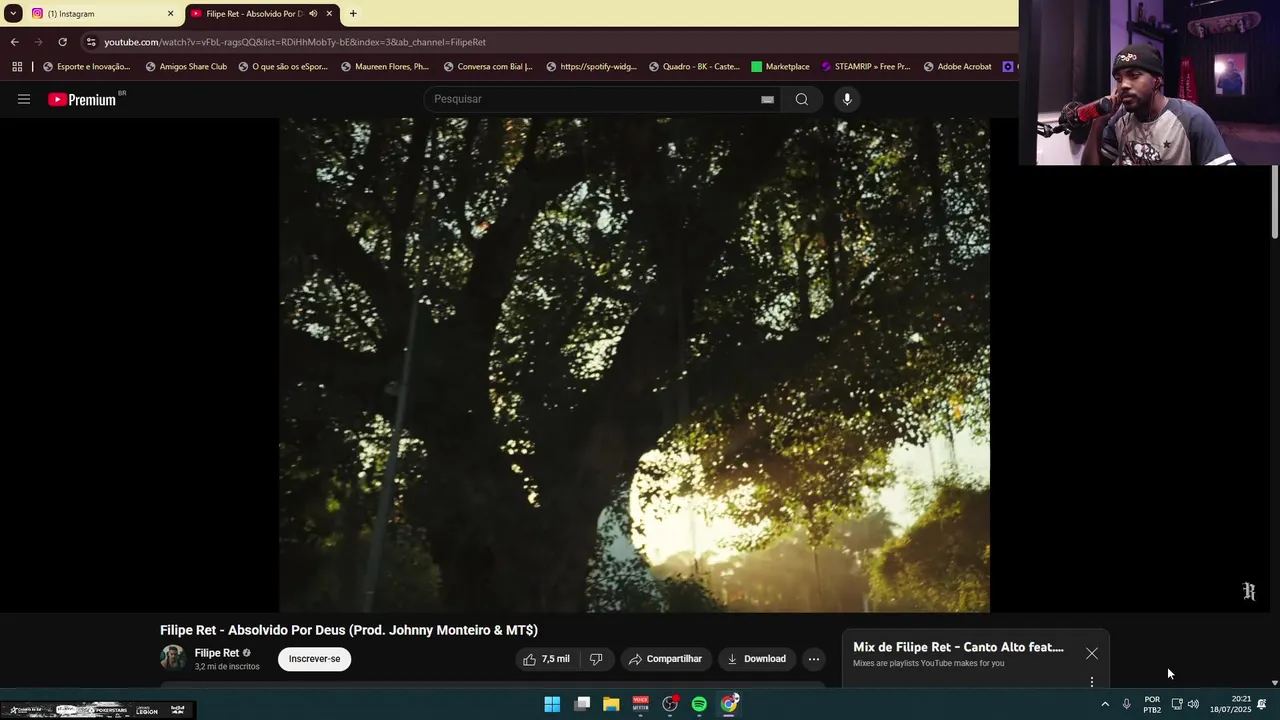
Task: Open clock showing 20:21 18/07/2025
Action: pyautogui.click(x=1231, y=705)
